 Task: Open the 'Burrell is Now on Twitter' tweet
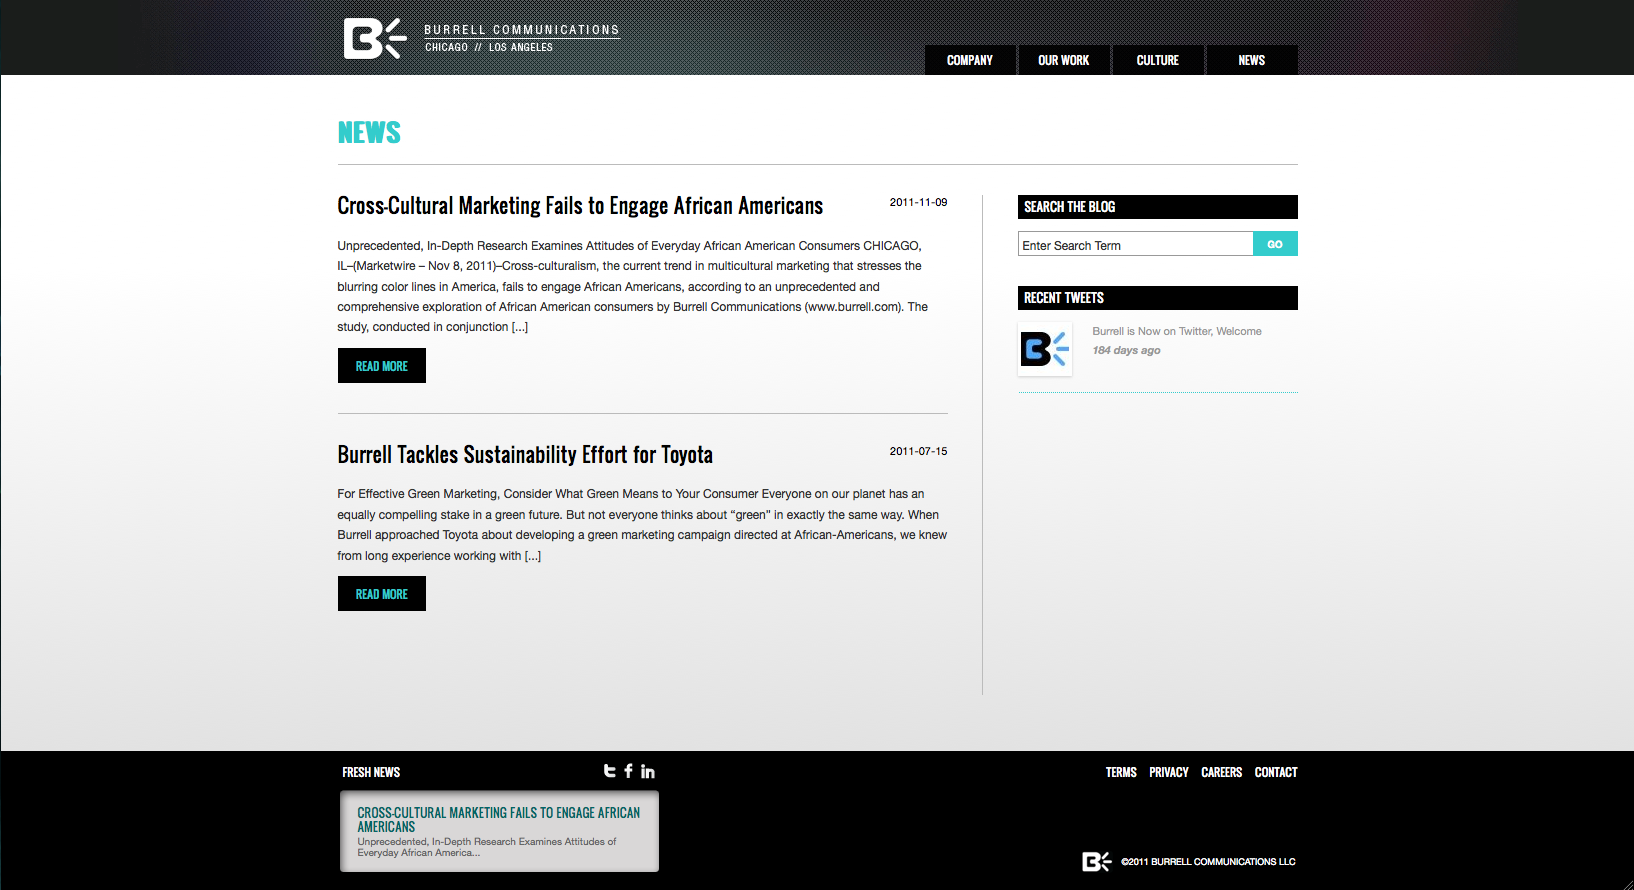(1176, 331)
